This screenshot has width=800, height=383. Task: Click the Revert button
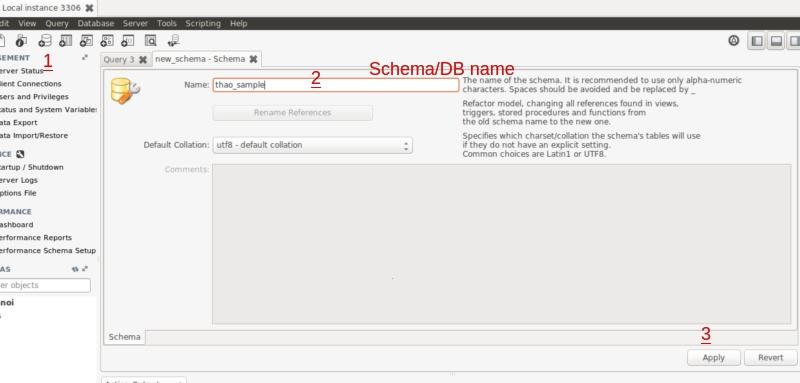770,358
